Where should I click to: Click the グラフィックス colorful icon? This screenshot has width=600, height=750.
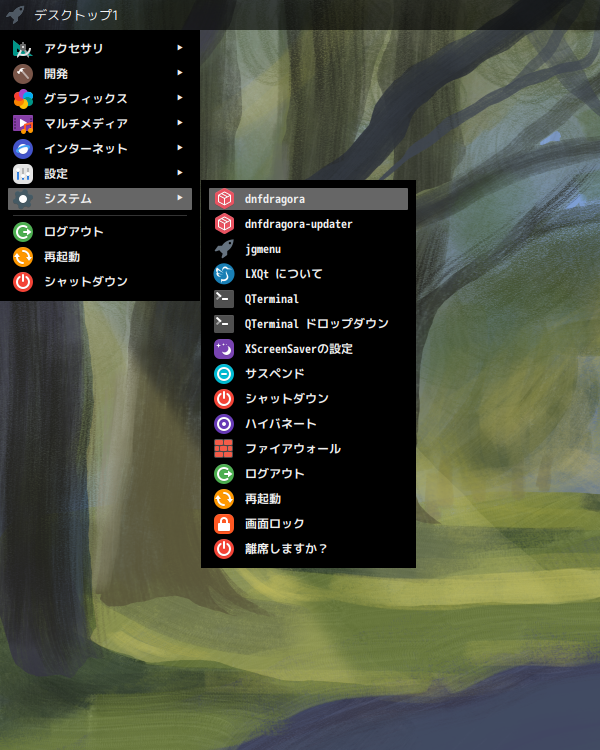tap(22, 99)
